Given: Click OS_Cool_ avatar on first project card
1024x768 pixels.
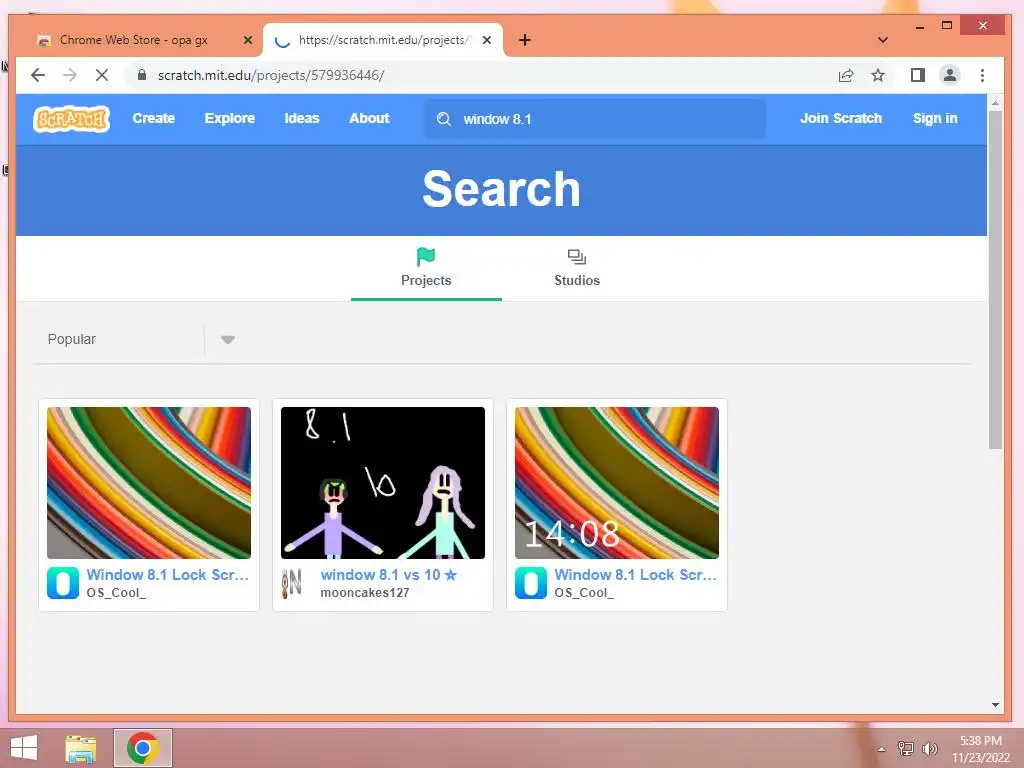Looking at the screenshot, I should (x=63, y=583).
